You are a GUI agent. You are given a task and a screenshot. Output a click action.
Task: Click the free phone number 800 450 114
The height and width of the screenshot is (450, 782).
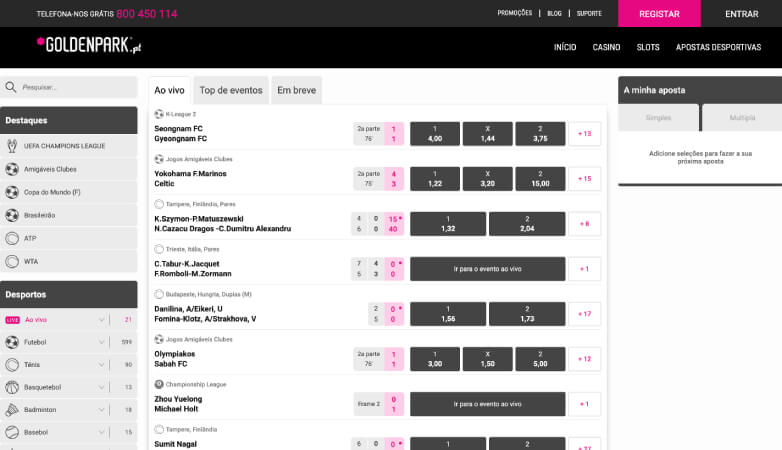point(147,13)
